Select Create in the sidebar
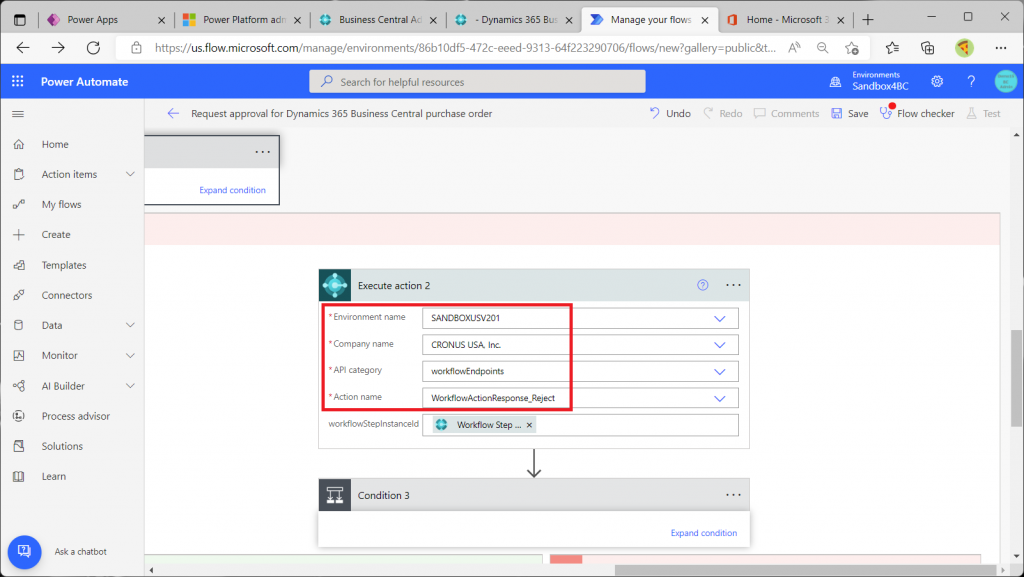This screenshot has height=577, width=1024. (x=56, y=234)
